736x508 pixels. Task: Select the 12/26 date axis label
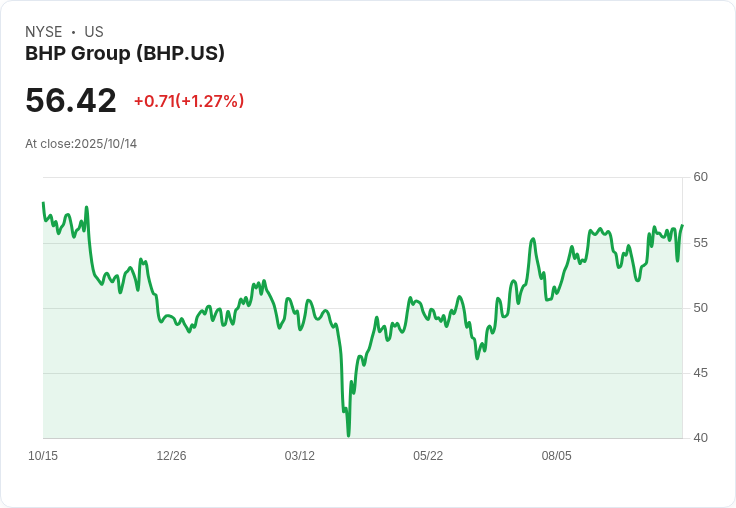click(171, 456)
